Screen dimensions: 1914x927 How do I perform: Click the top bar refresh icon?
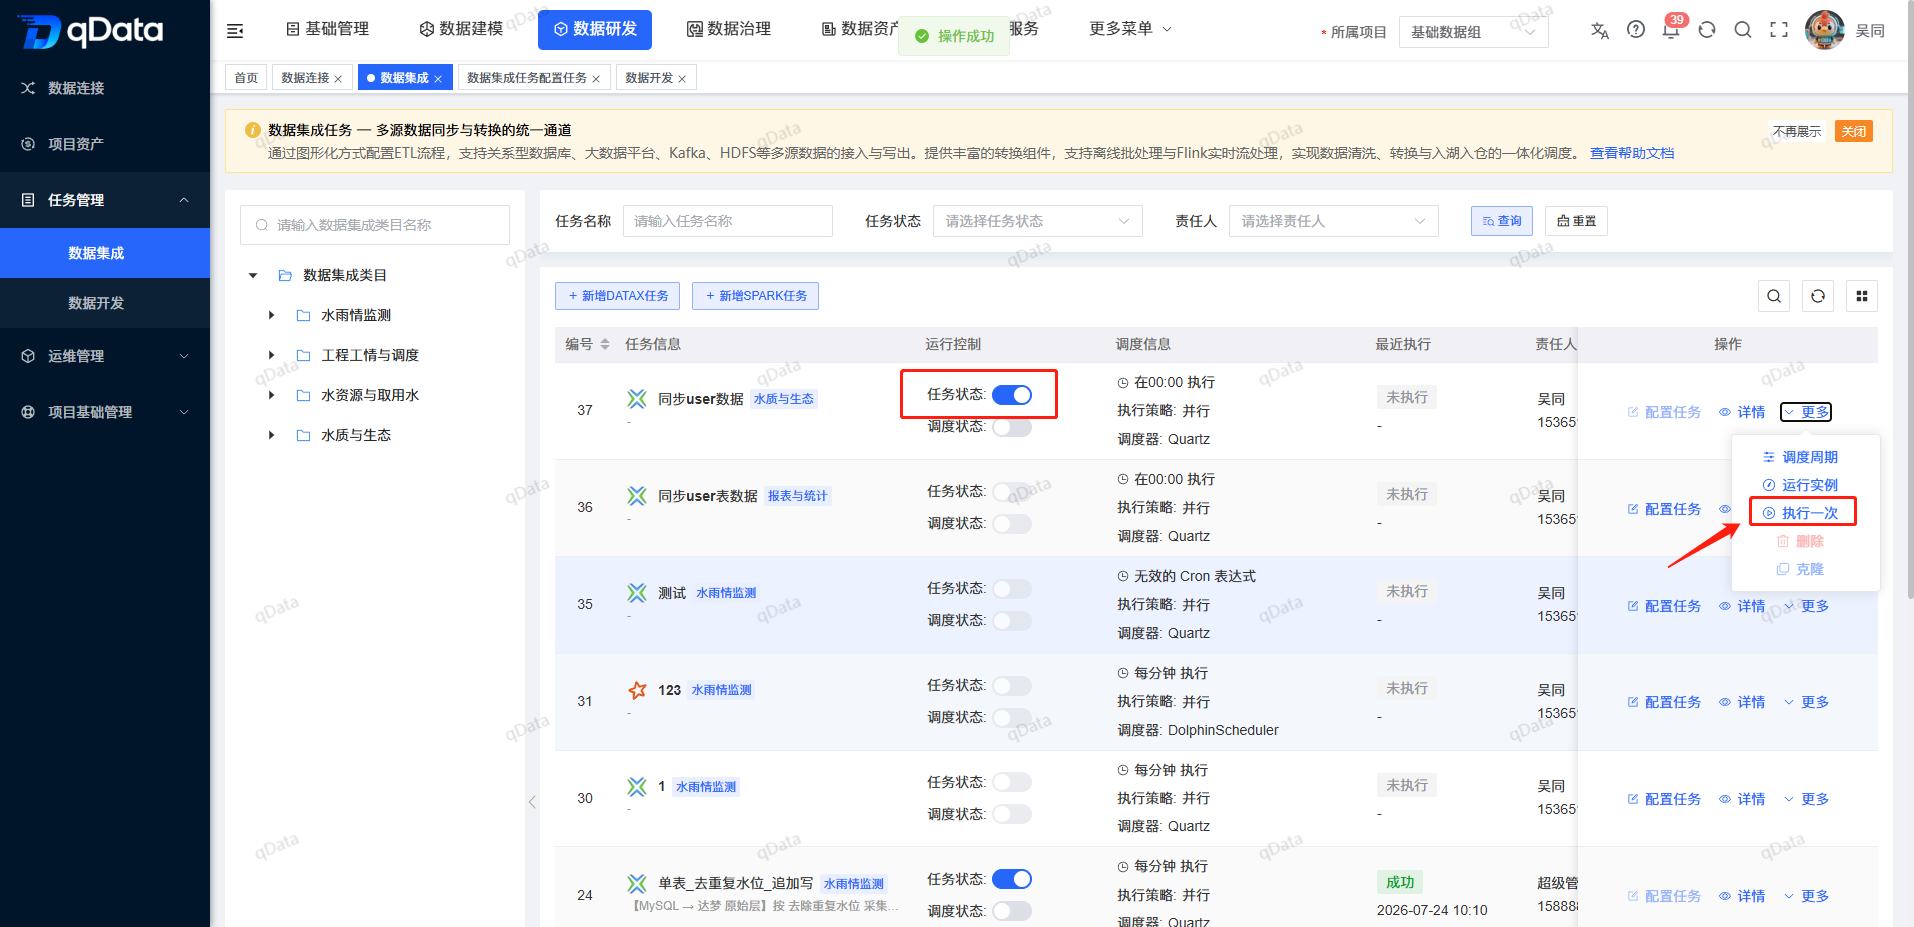1707,30
